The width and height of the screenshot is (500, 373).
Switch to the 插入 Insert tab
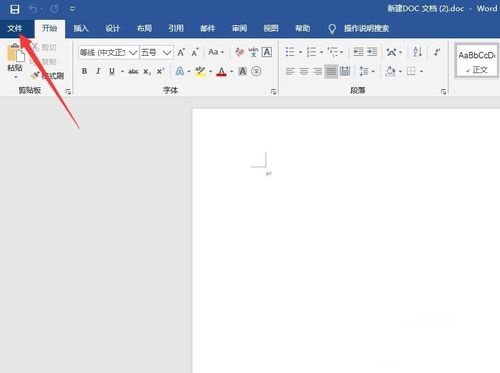[81, 28]
